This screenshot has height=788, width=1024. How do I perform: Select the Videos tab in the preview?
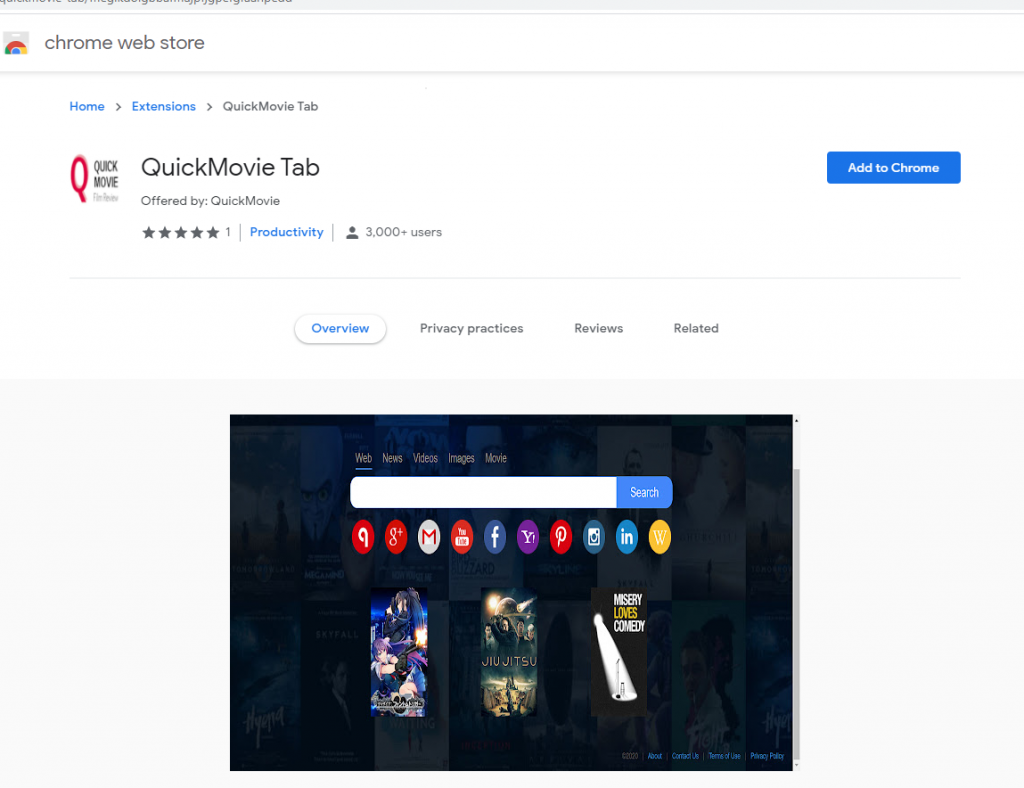click(425, 458)
